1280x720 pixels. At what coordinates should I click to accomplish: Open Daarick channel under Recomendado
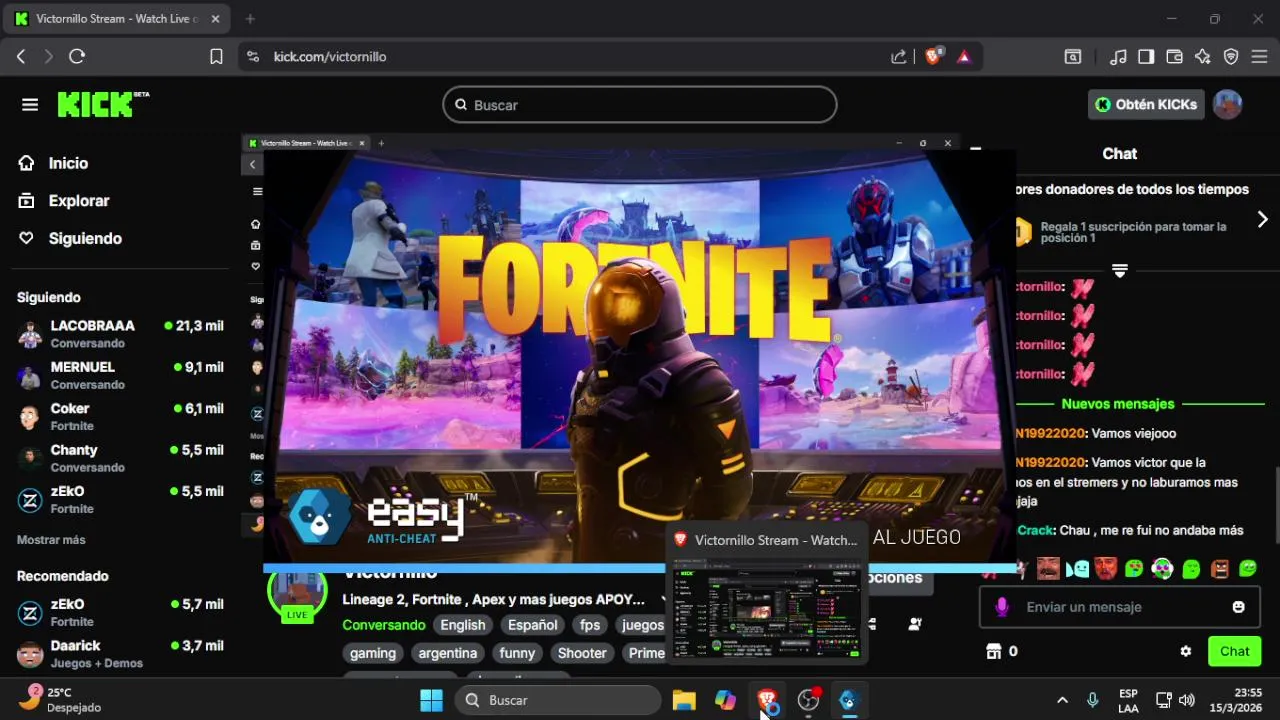click(x=120, y=654)
